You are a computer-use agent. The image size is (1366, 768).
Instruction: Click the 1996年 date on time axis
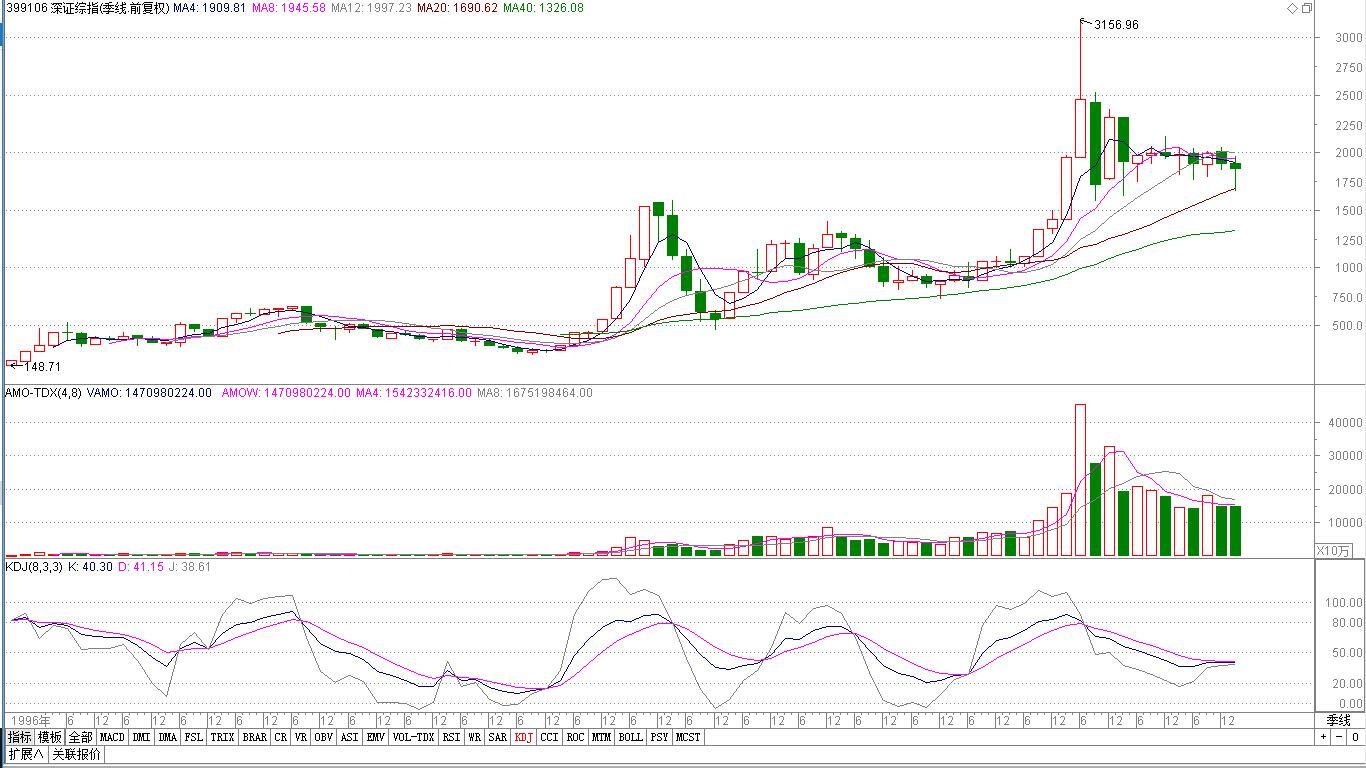[30, 720]
